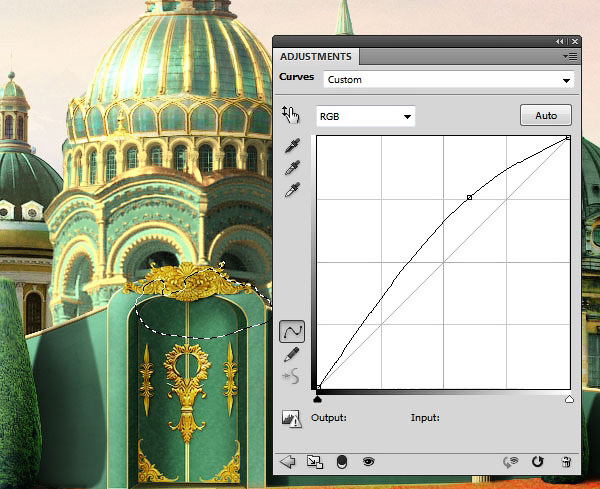Select the on-image targeted adjustment hand tool
Viewport: 600px width, 489px height.
pos(290,115)
